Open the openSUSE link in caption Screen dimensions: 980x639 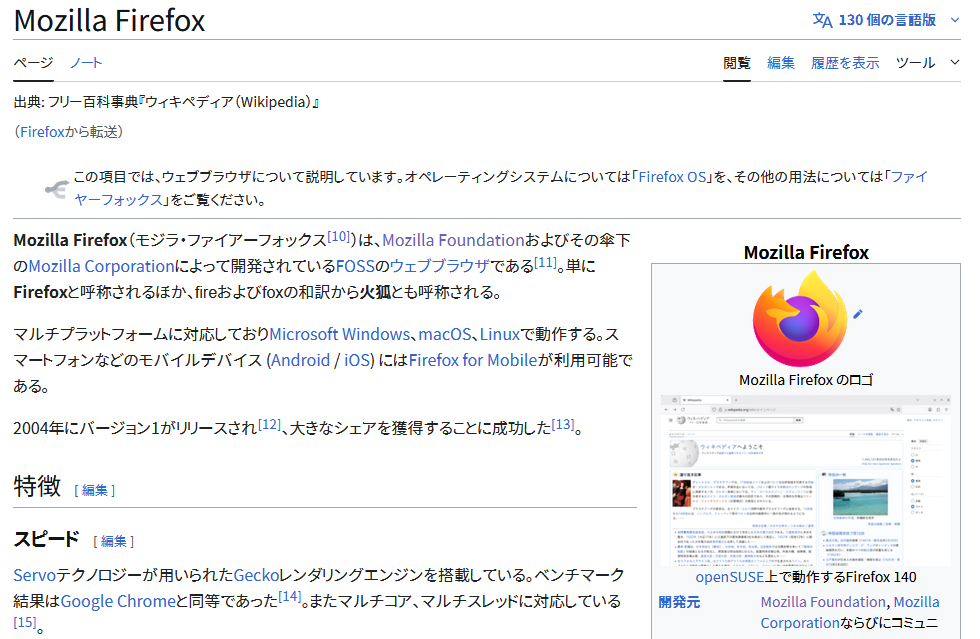[728, 577]
